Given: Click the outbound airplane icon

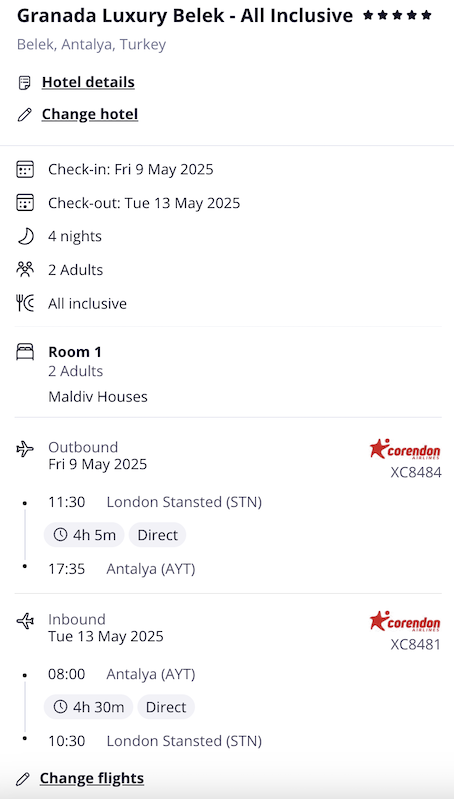Looking at the screenshot, I should click(x=25, y=449).
